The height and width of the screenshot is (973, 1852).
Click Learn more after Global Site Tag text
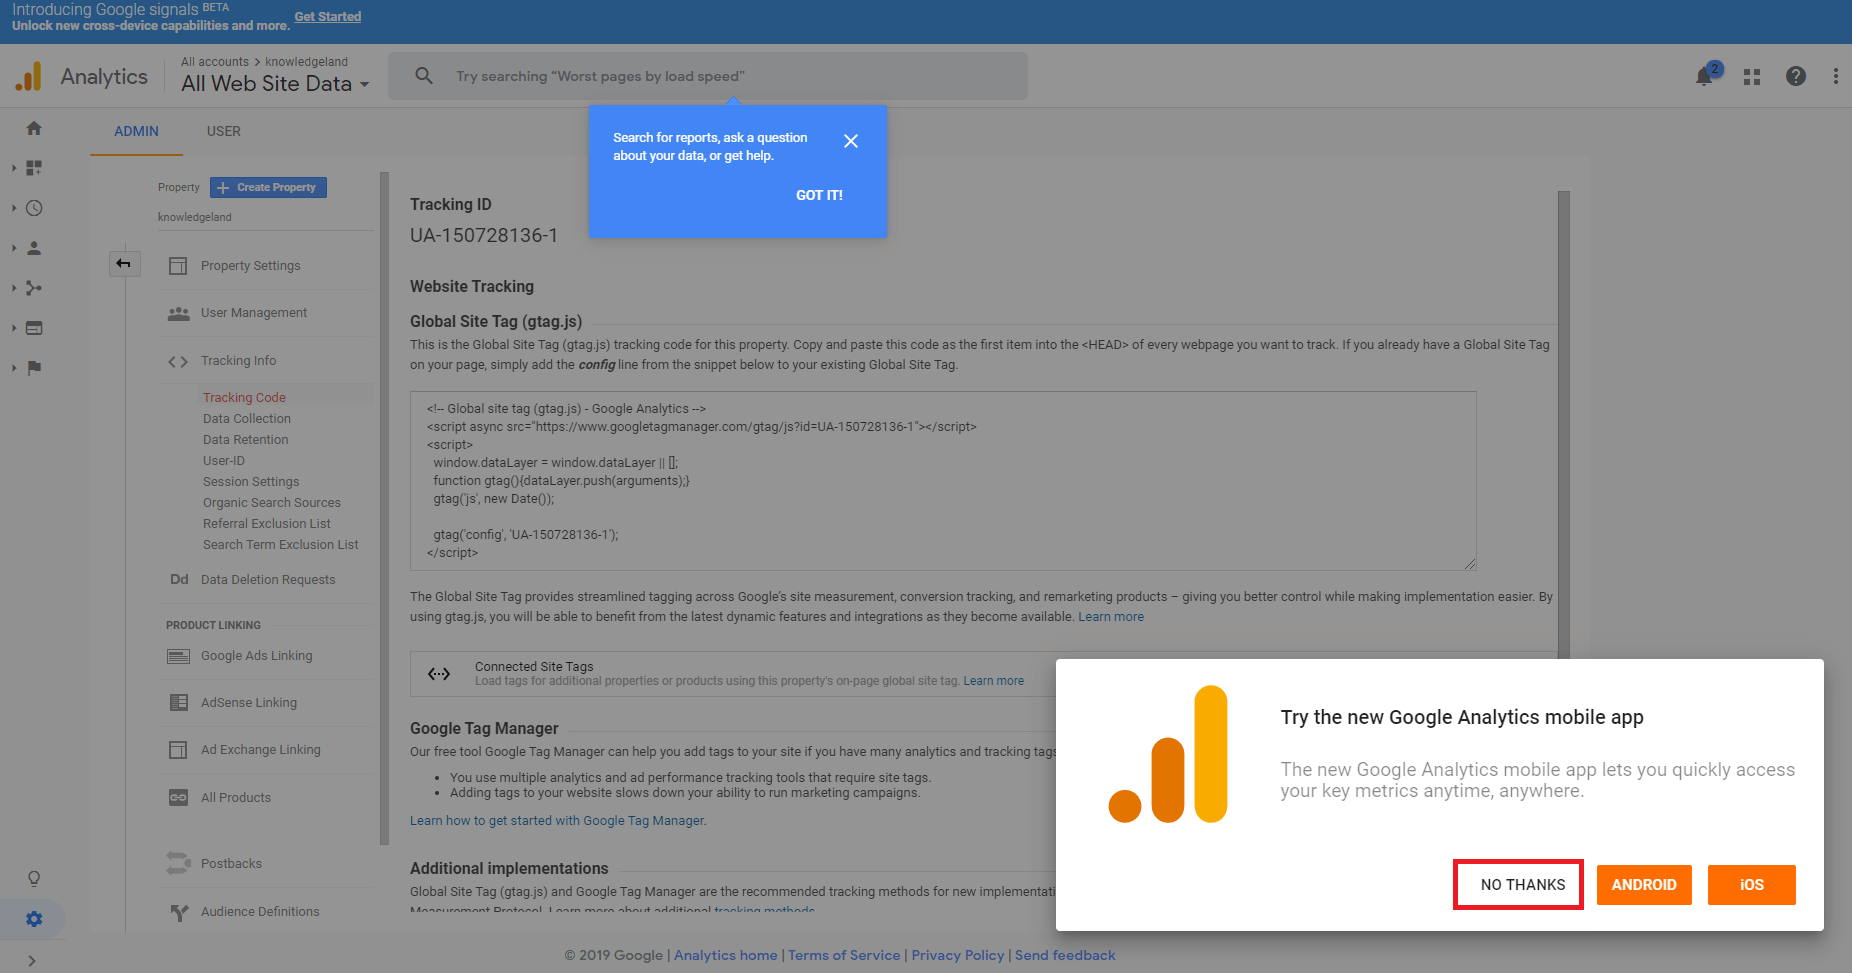pos(1111,617)
